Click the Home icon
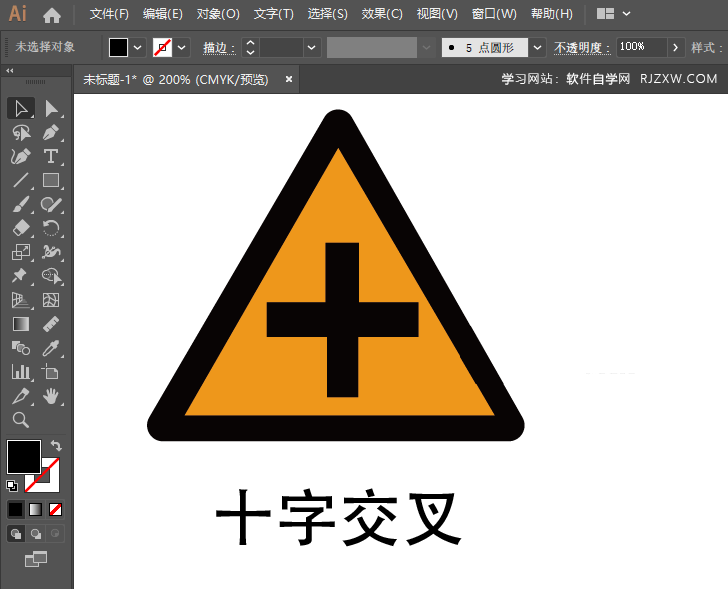 pos(52,15)
